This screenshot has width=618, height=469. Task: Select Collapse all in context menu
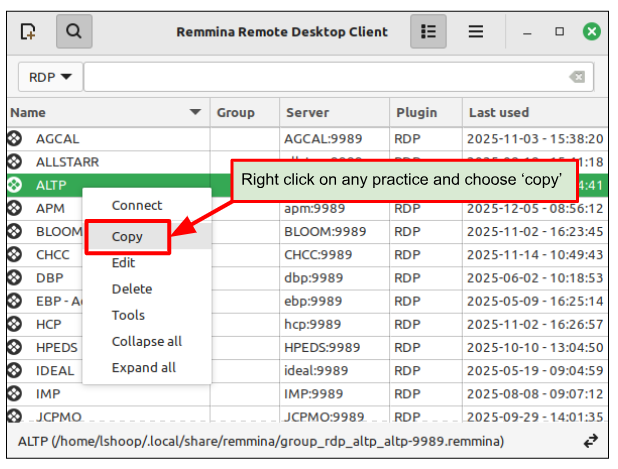tap(147, 341)
